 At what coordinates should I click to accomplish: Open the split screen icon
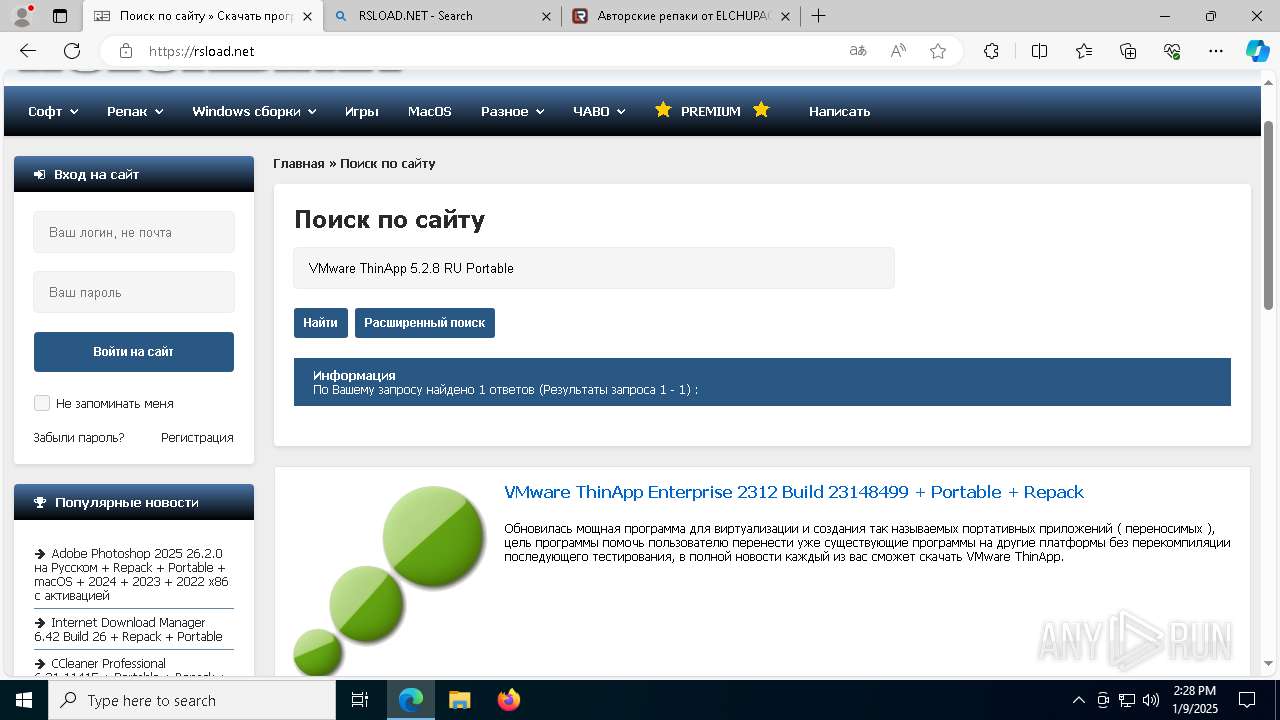point(1039,51)
